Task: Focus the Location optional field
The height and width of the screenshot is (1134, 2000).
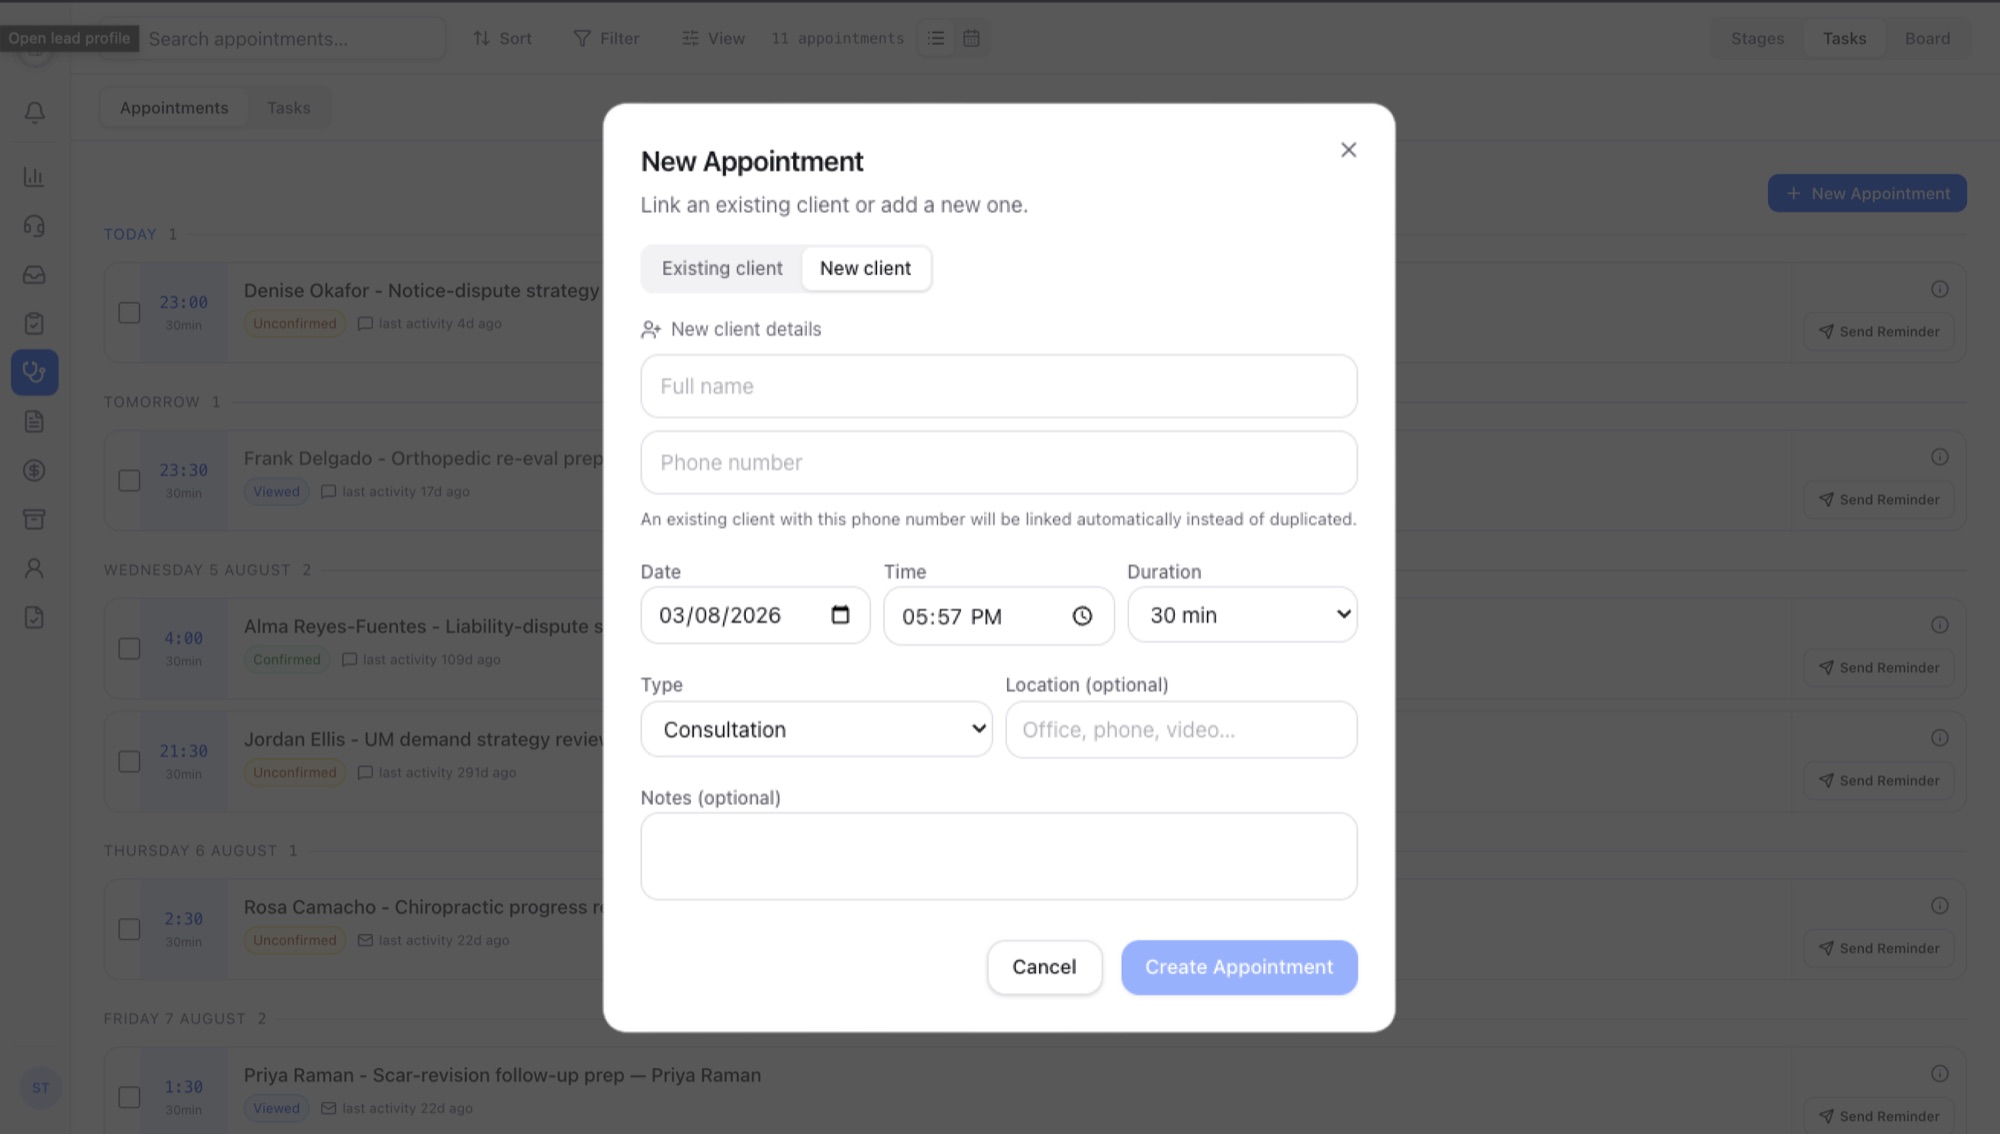Action: pyautogui.click(x=1181, y=729)
